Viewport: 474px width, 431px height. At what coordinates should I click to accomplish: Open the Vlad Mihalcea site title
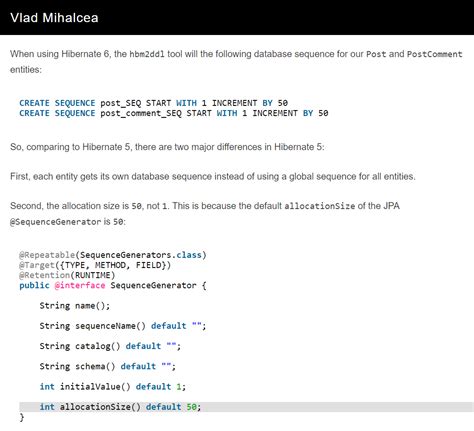[x=54, y=18]
